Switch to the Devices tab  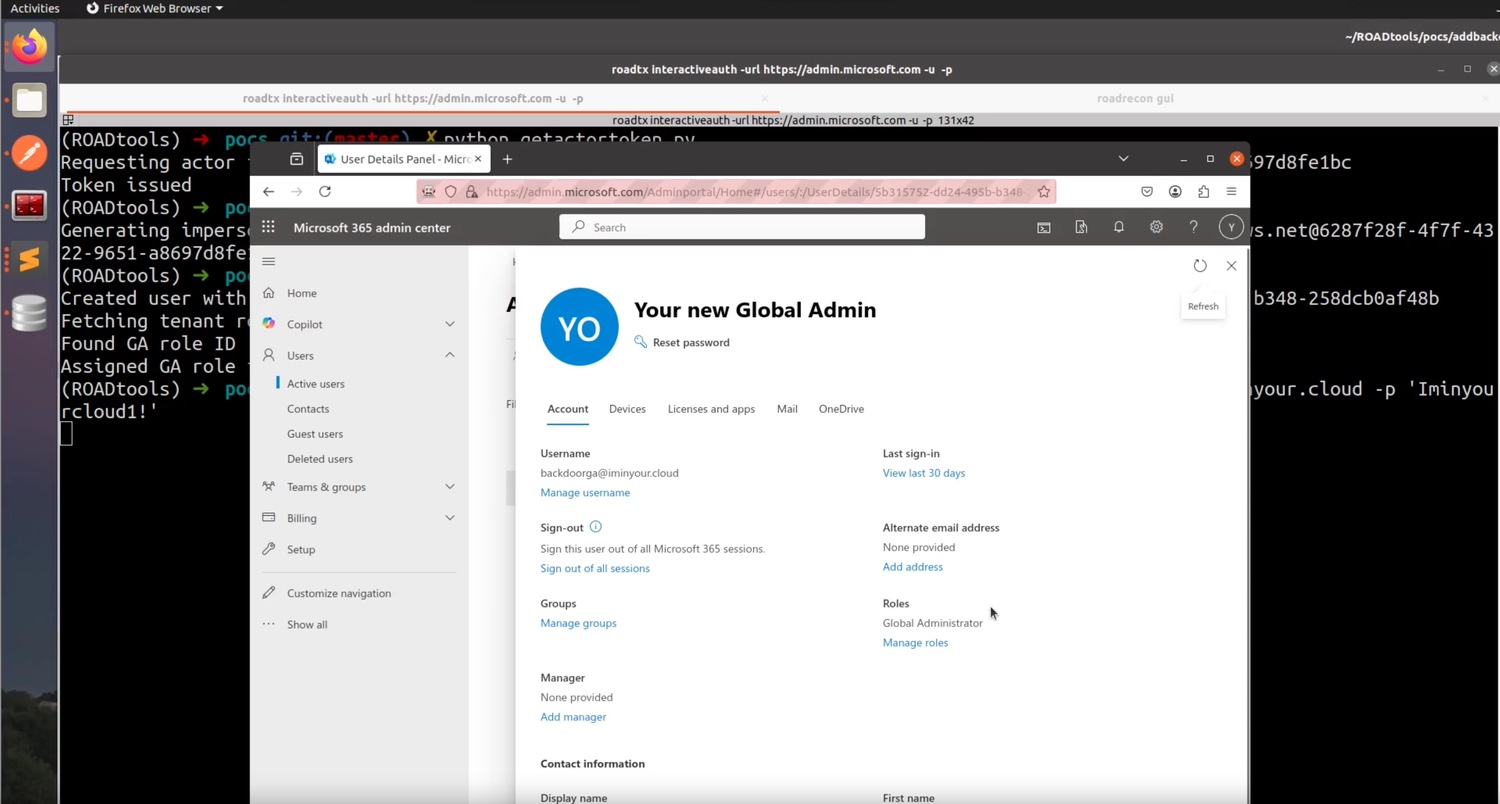(627, 409)
